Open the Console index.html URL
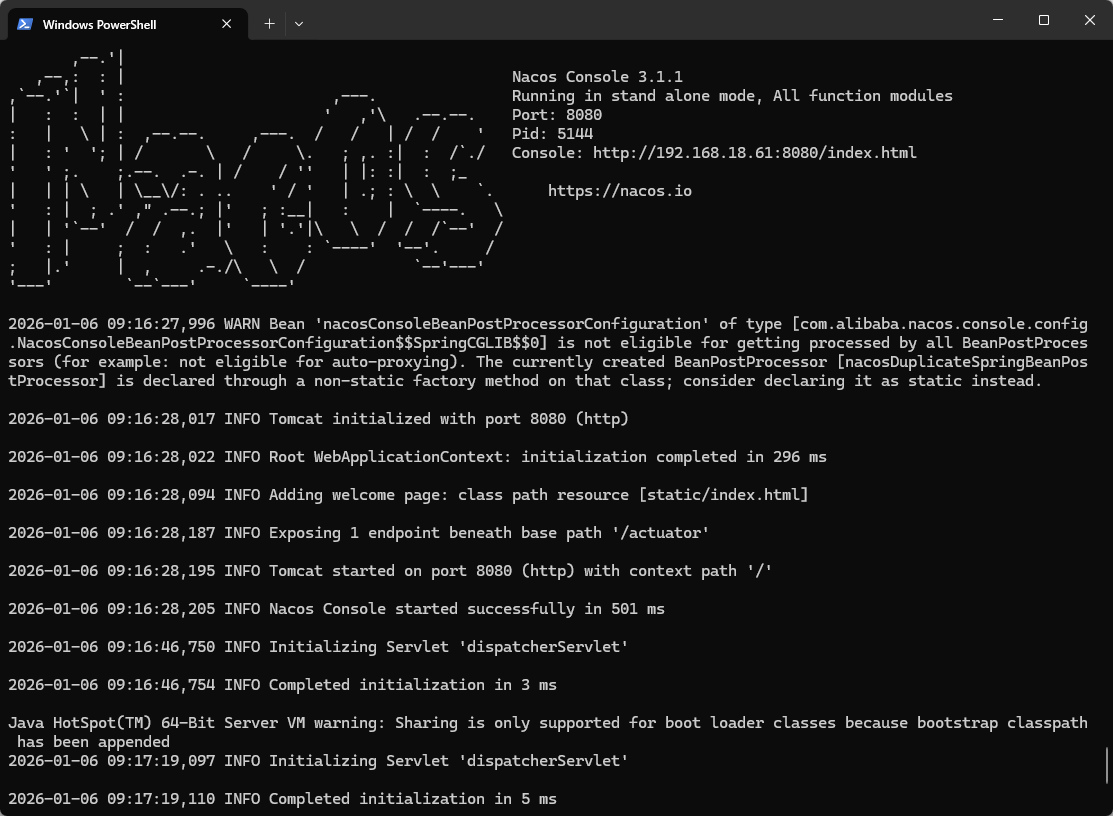 tap(754, 153)
